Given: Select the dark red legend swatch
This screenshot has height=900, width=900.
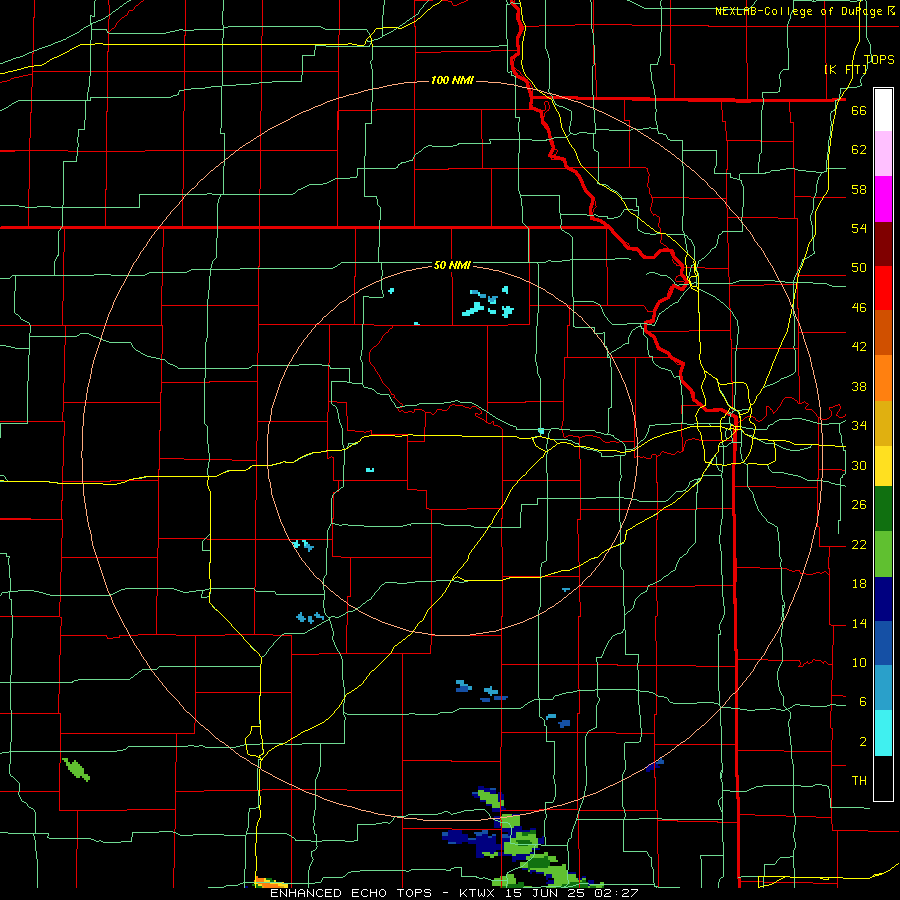Looking at the screenshot, I should click(883, 244).
